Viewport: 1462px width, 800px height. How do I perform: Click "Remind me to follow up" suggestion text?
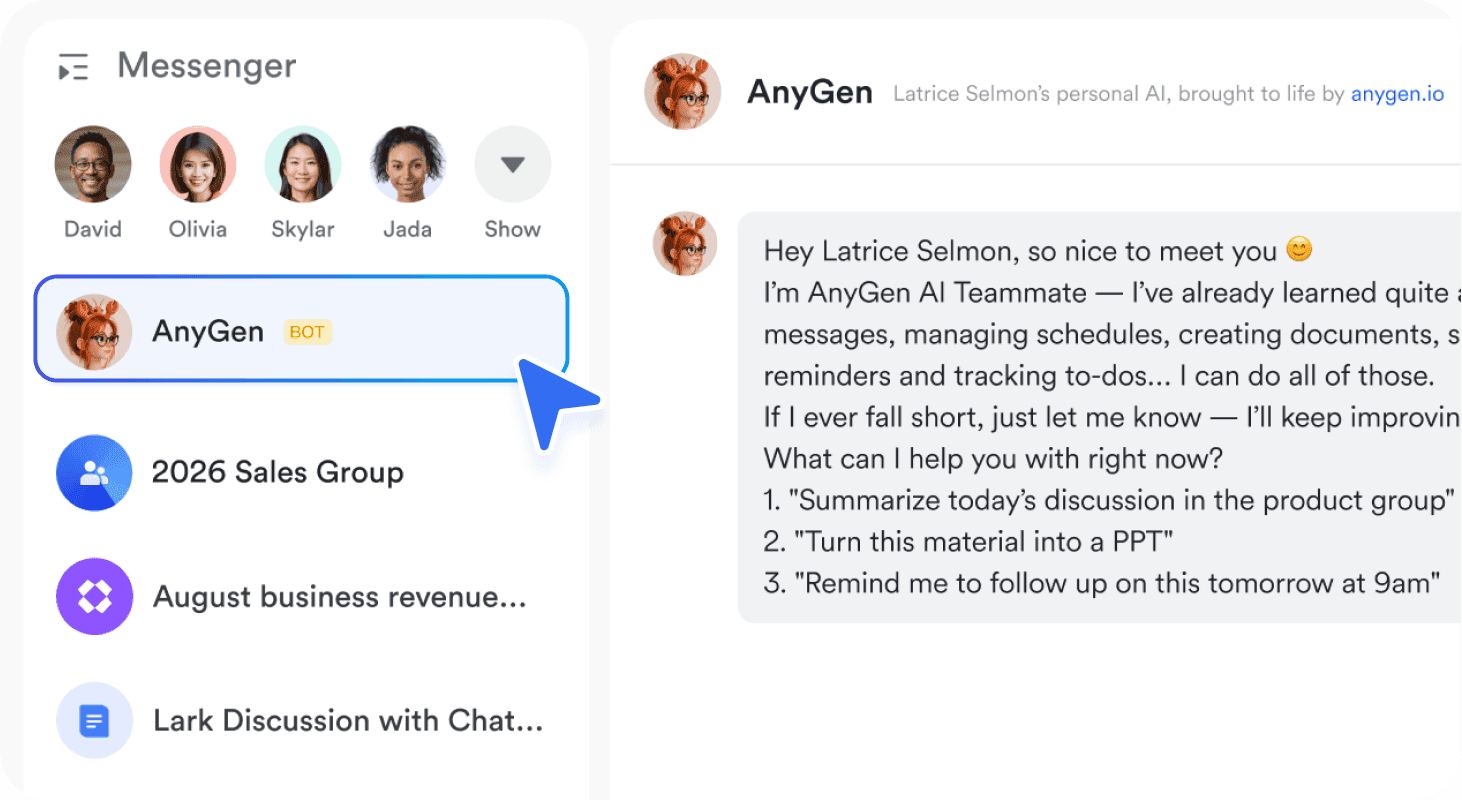[x=1102, y=583]
